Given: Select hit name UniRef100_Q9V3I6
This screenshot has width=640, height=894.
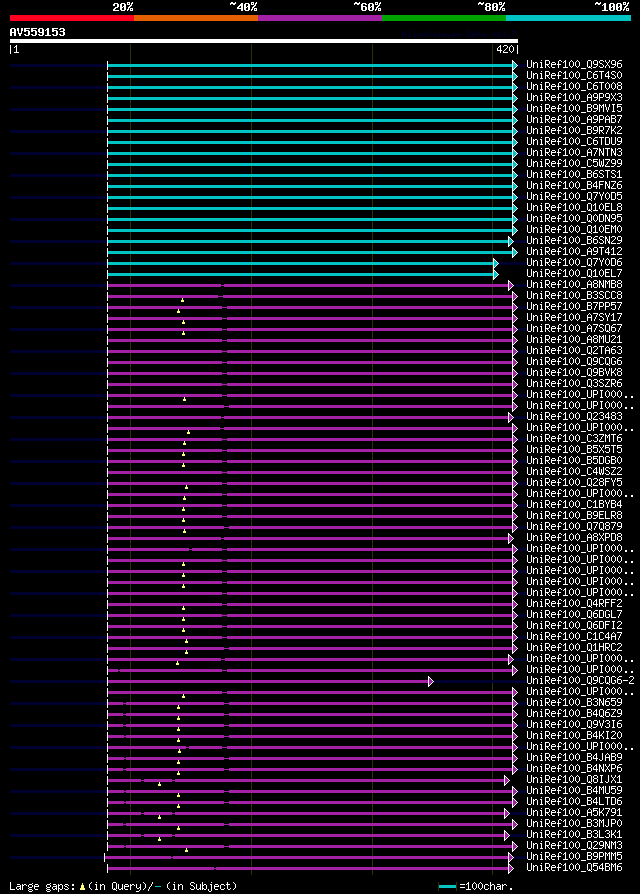Looking at the screenshot, I should pyautogui.click(x=574, y=725).
